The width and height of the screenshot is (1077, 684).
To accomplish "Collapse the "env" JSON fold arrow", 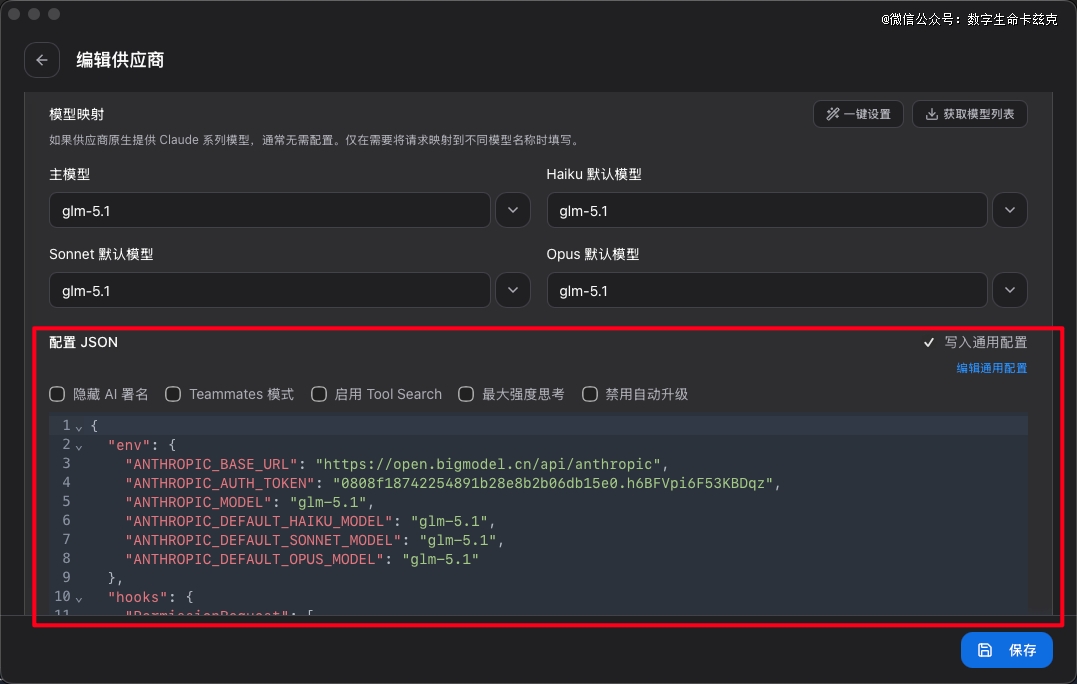I will click(79, 445).
